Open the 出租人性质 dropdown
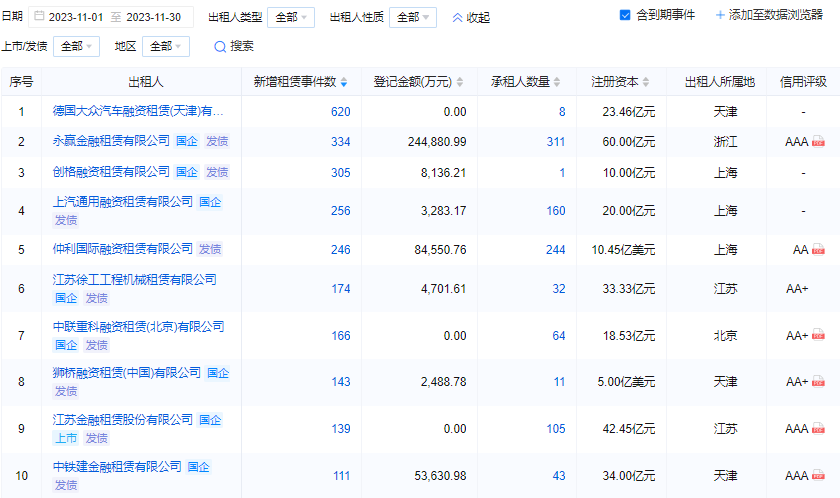Screen dimensions: 840x498 tap(412, 18)
